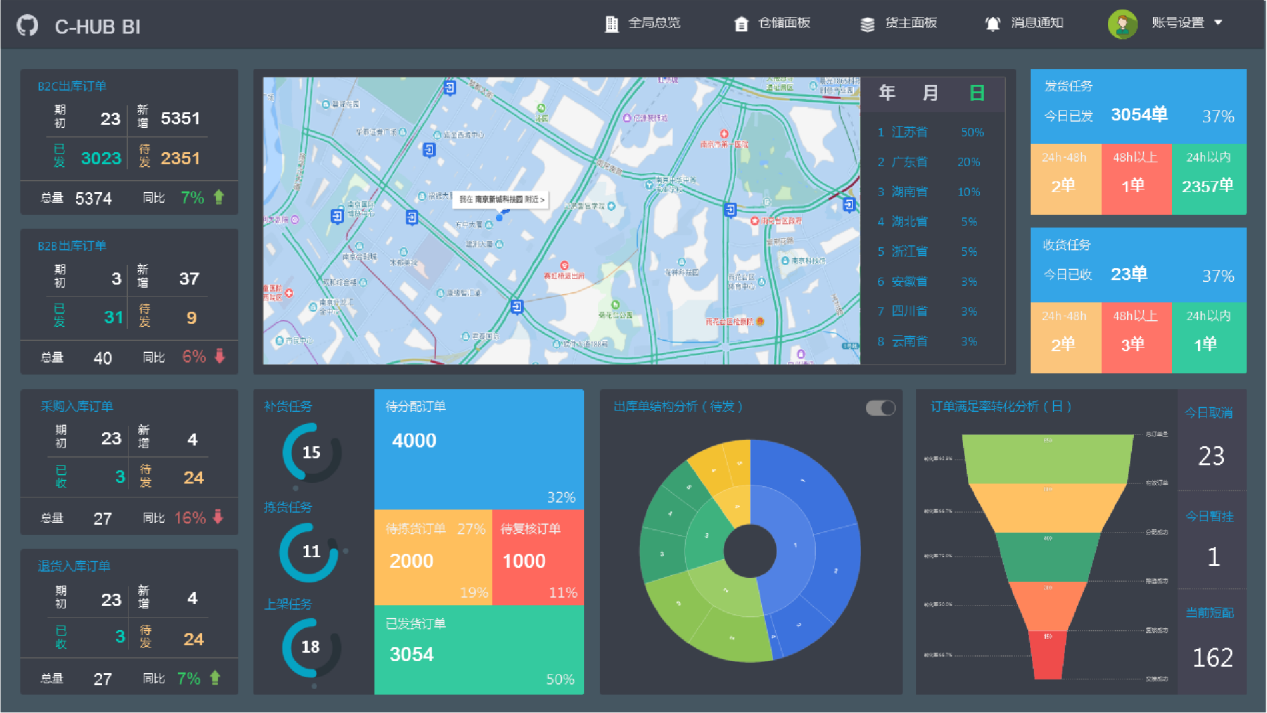Screen dimensions: 1267x713
Task: Click the 货主面板 stack icon
Action: click(x=868, y=24)
